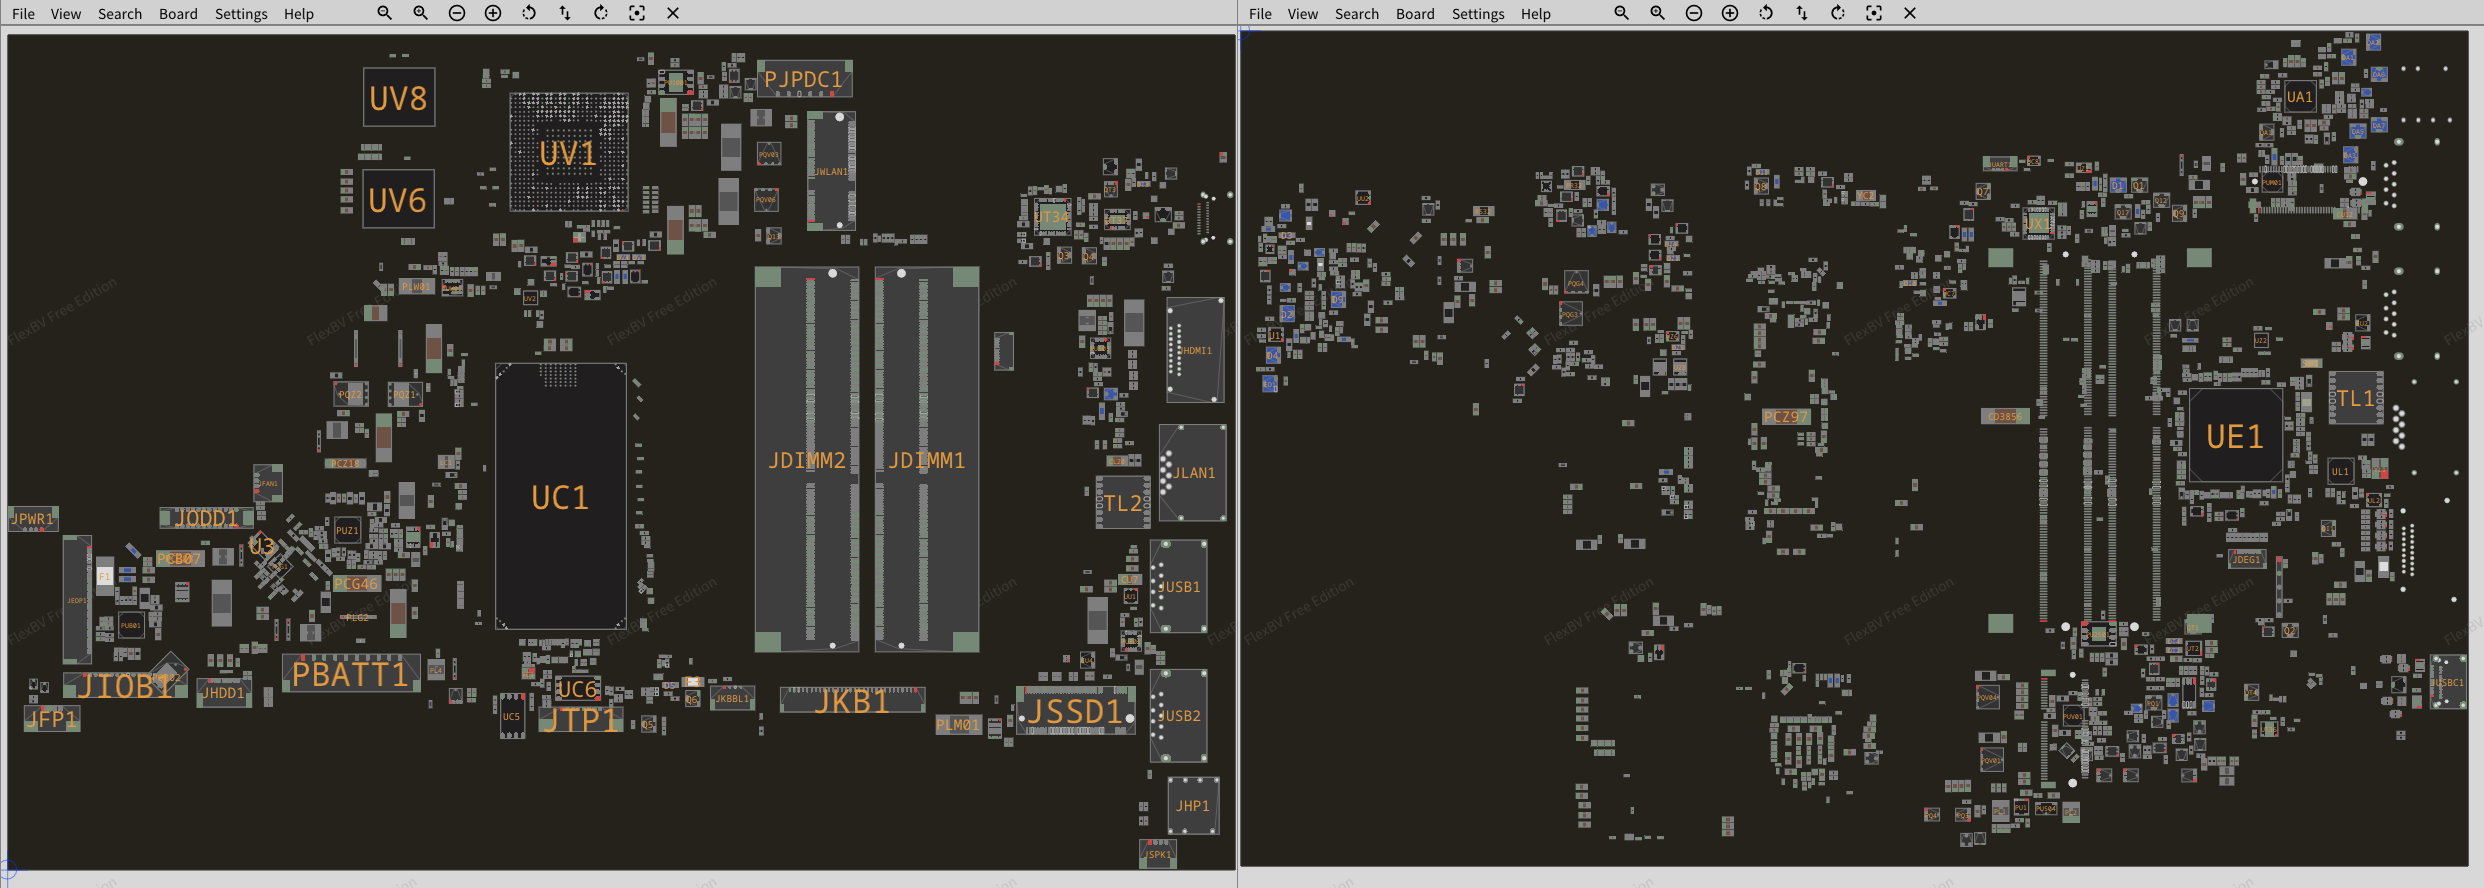
Task: Select the JSSD1 connector component
Action: tap(1075, 711)
